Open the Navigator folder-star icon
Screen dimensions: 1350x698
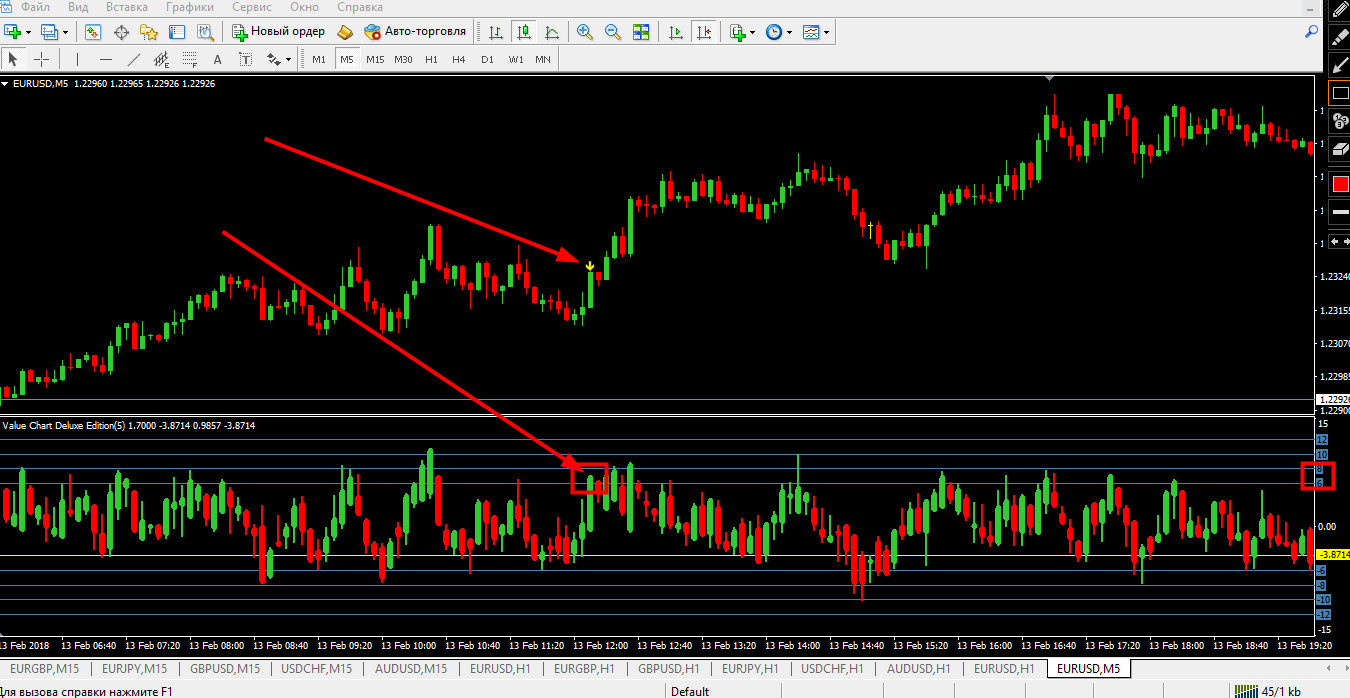(x=150, y=32)
